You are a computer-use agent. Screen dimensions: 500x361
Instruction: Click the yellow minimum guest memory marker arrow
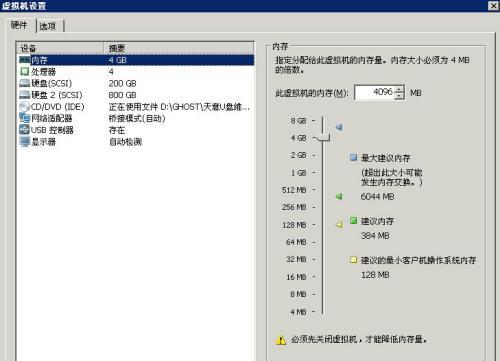(339, 225)
